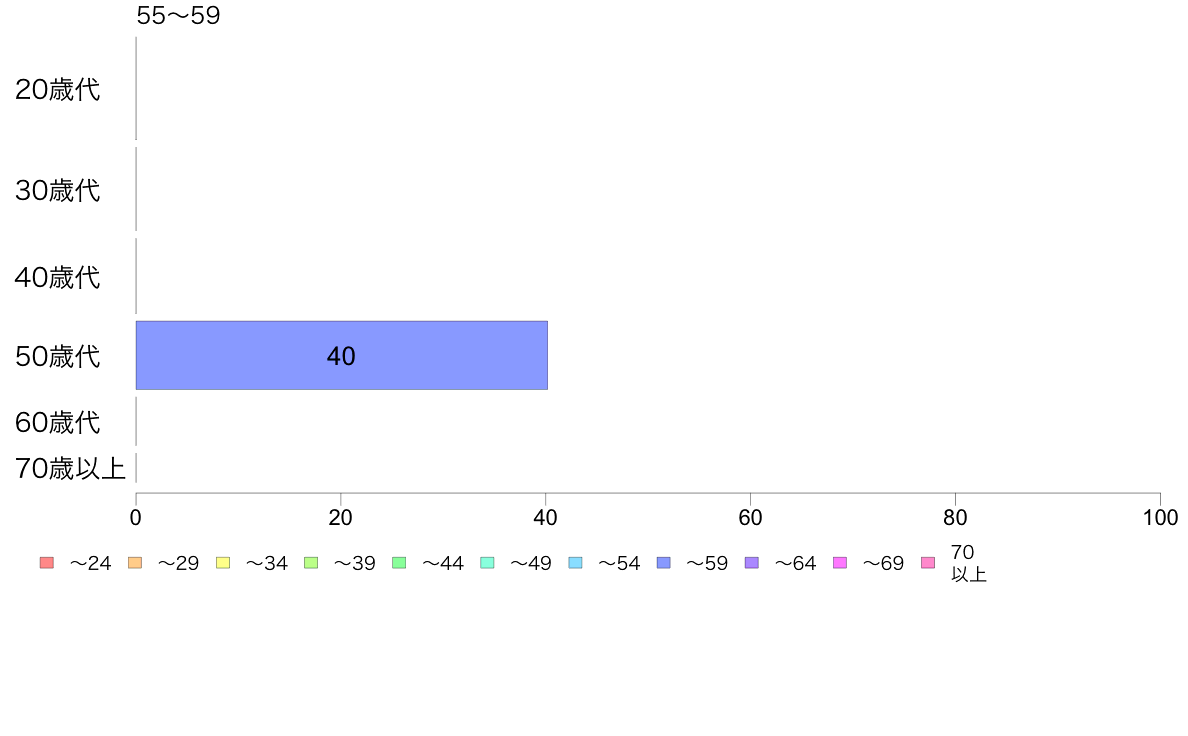Click the ~39 light green legend swatch

(311, 562)
